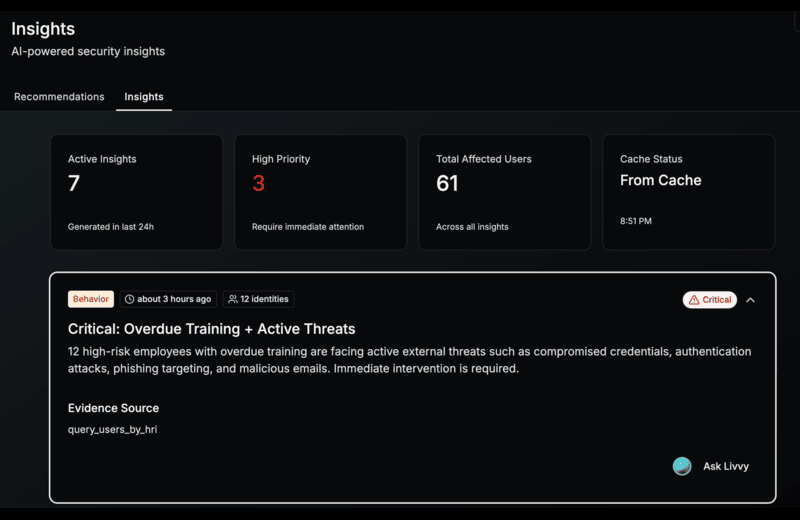Click the about 3 hours ago label
Image resolution: width=800 pixels, height=520 pixels.
click(174, 299)
